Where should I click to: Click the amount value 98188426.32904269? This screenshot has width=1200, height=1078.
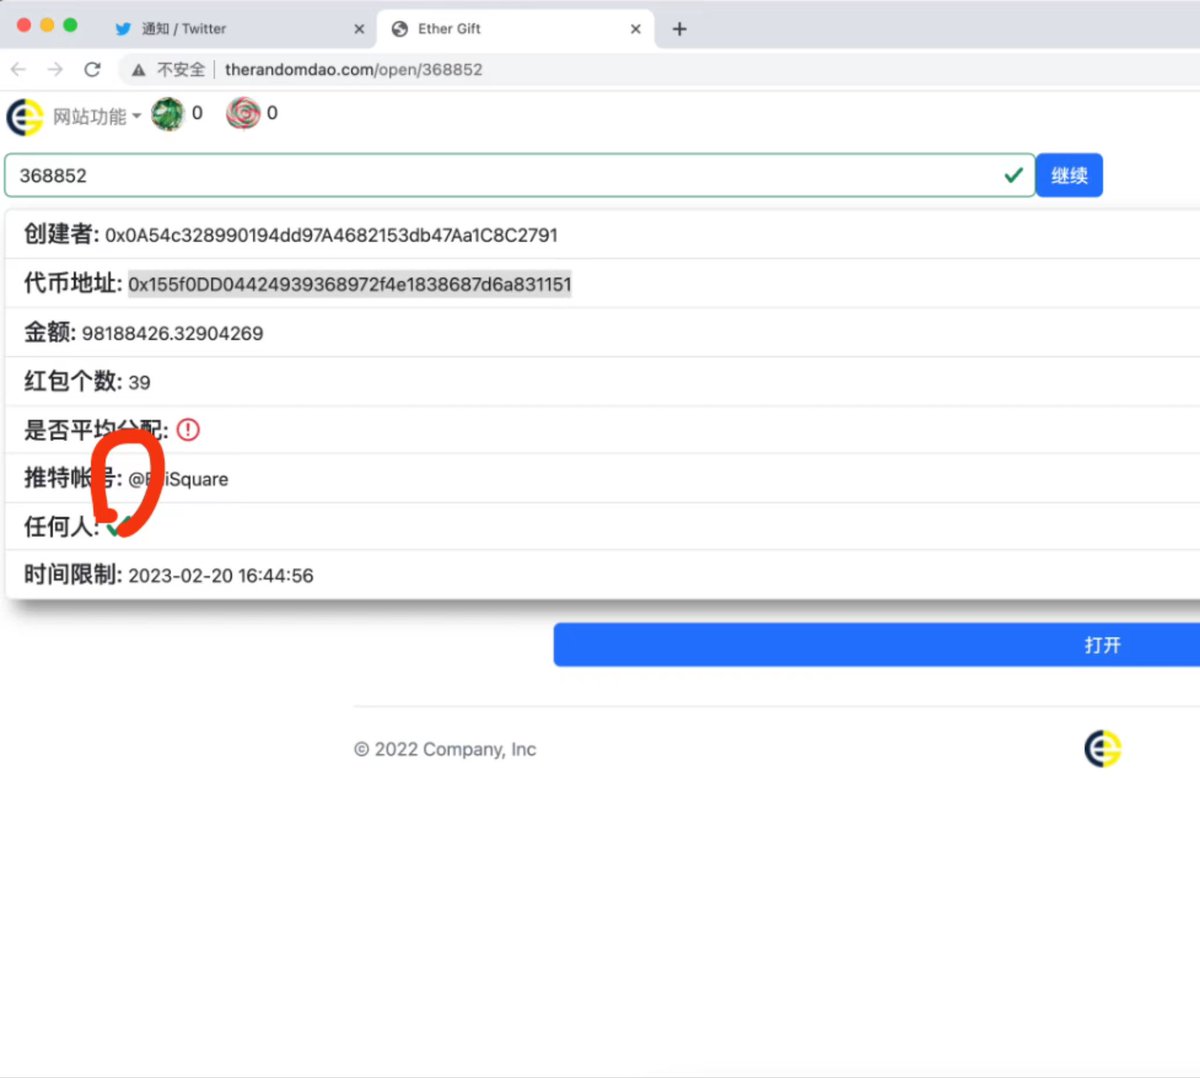click(x=172, y=333)
